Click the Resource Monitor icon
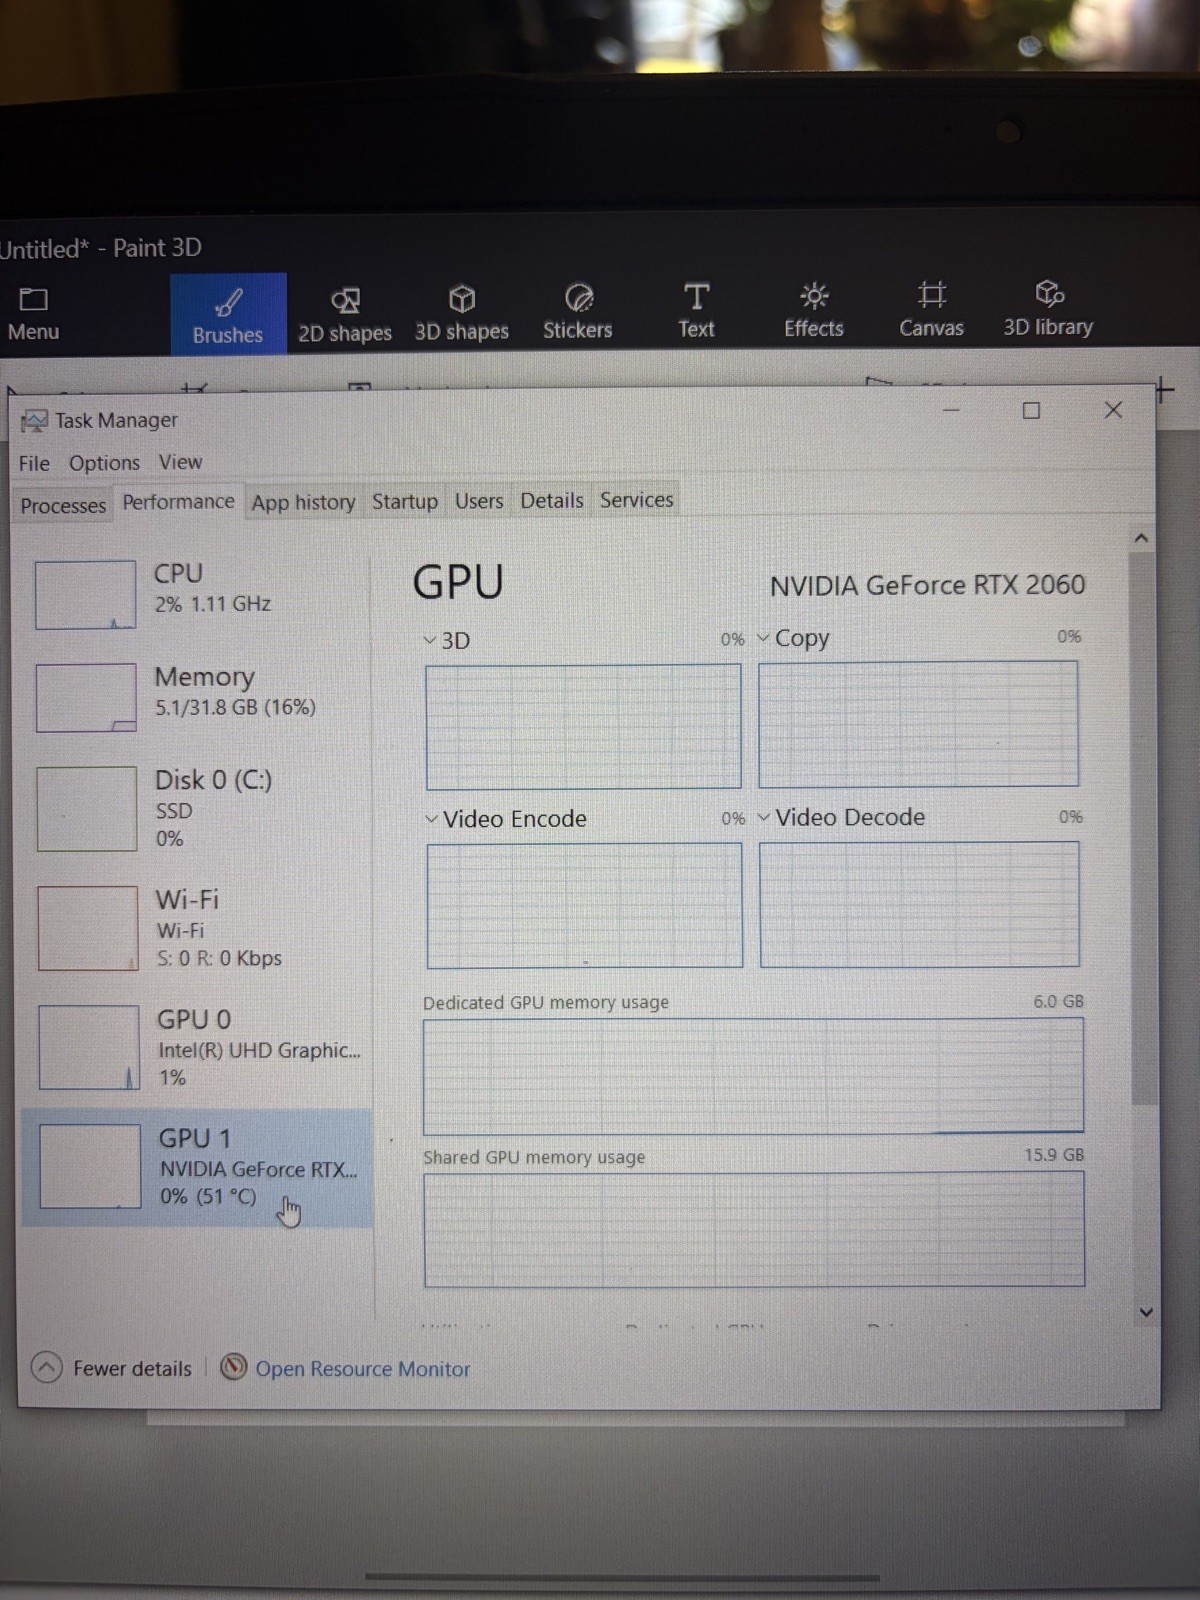The image size is (1200, 1600). [233, 1367]
